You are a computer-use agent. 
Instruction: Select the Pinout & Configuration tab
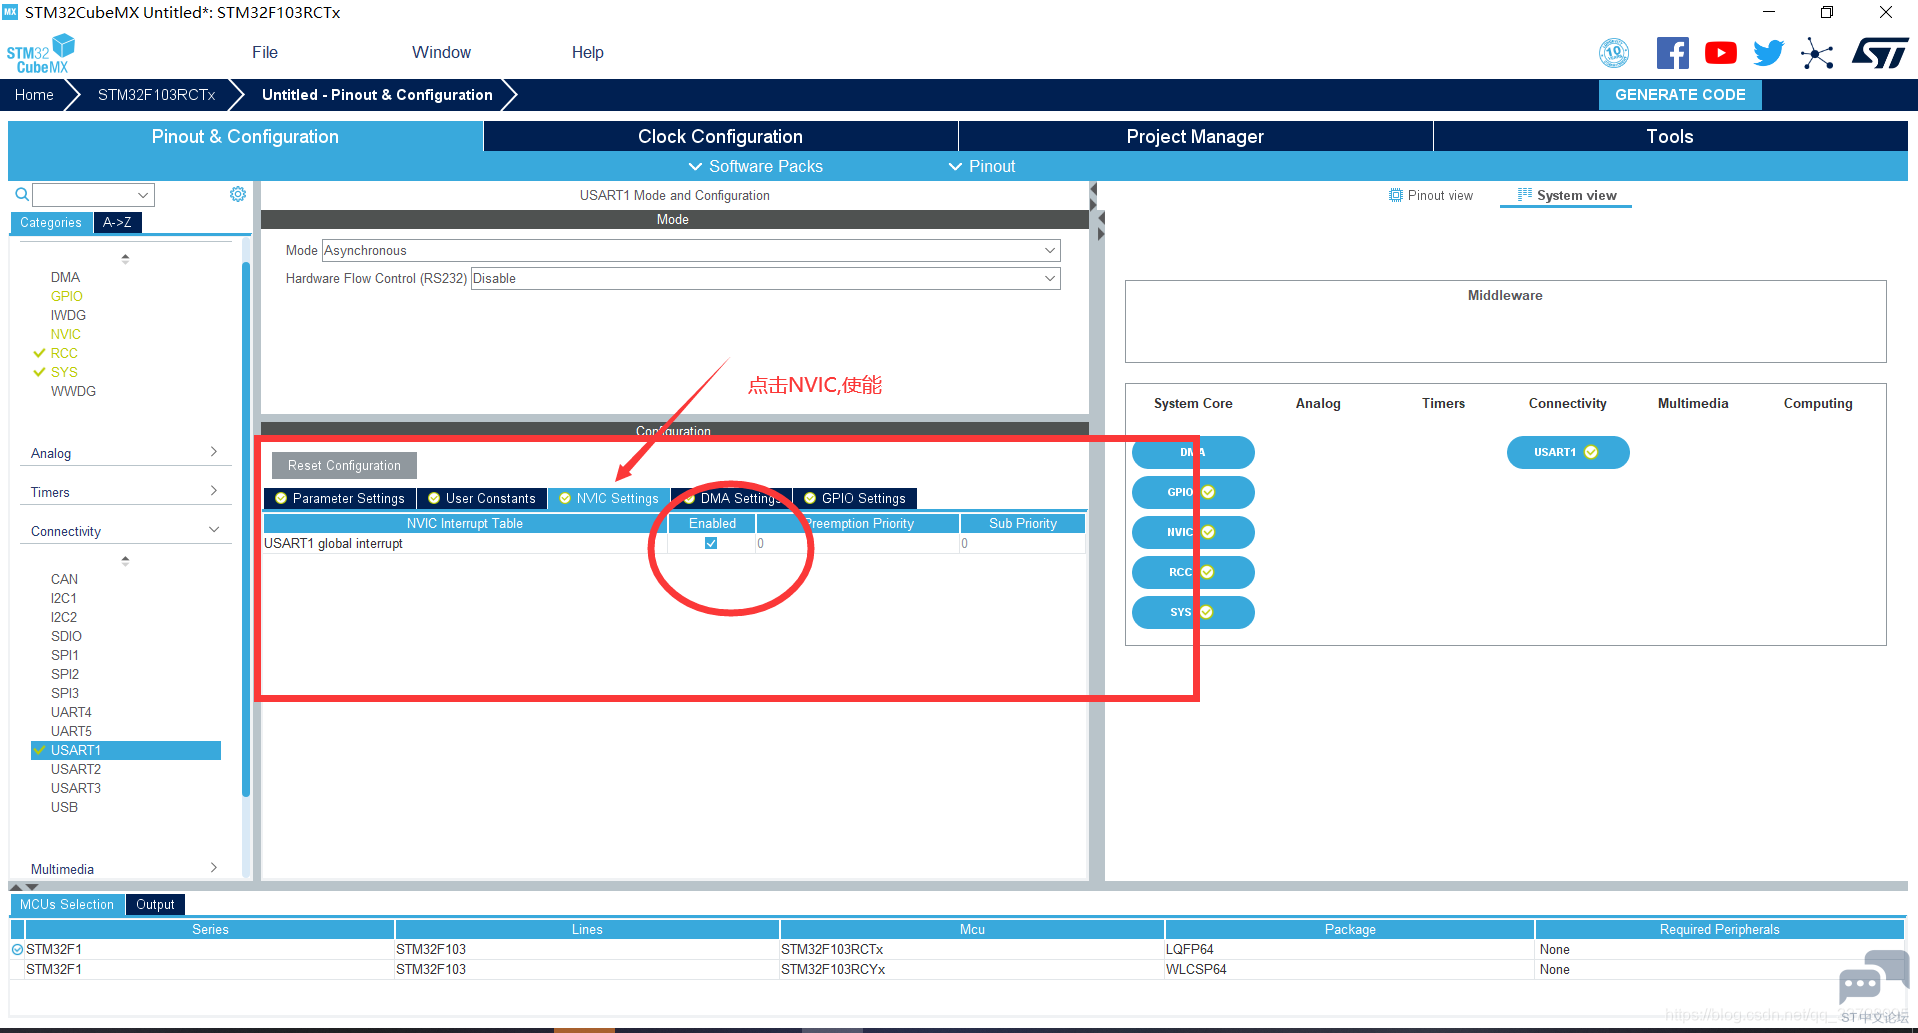(x=245, y=136)
